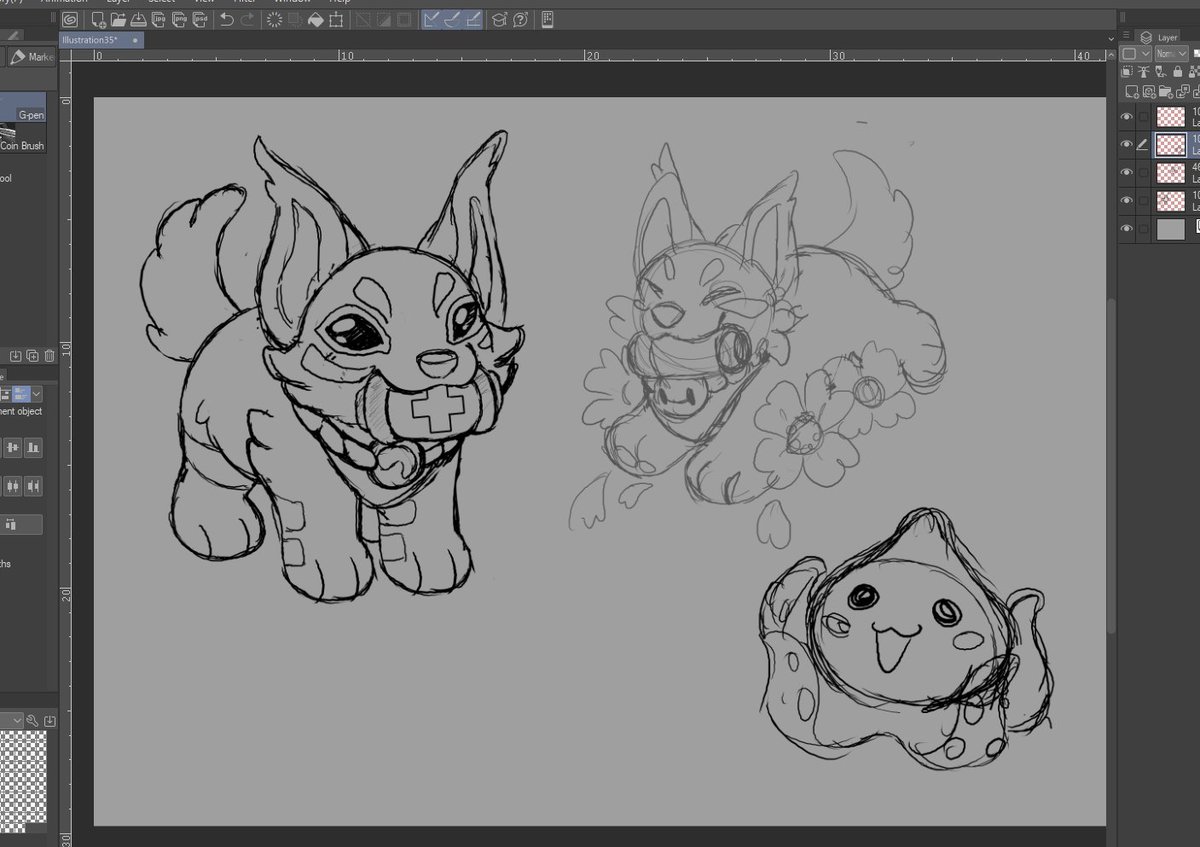The height and width of the screenshot is (847, 1200).
Task: Open the Layer palette hamburger menu
Action: pos(1126,35)
